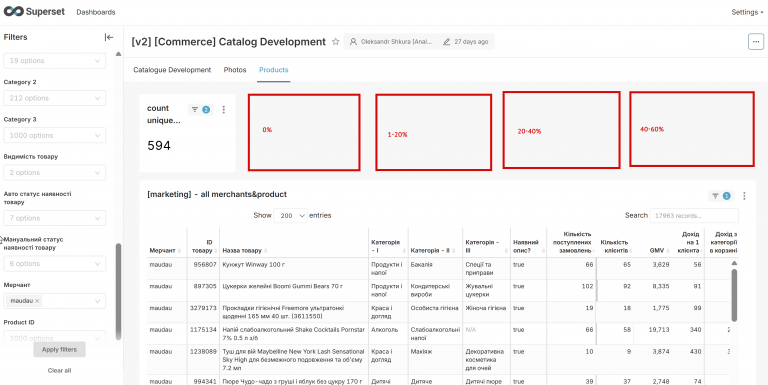This screenshot has height=385, width=768.
Task: Sort by ID товару sort icon
Action: [x=216, y=251]
